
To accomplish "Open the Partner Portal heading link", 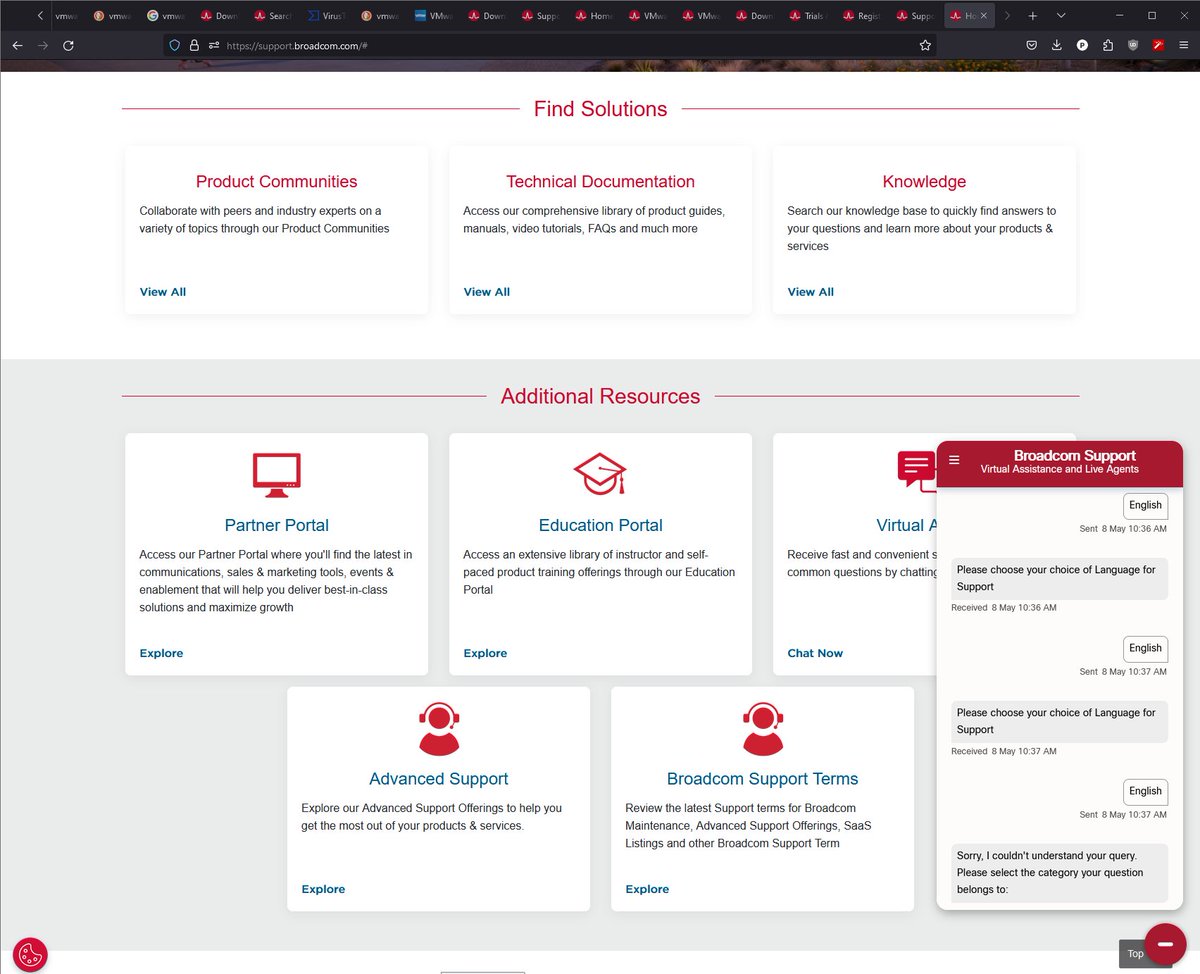I will point(277,525).
